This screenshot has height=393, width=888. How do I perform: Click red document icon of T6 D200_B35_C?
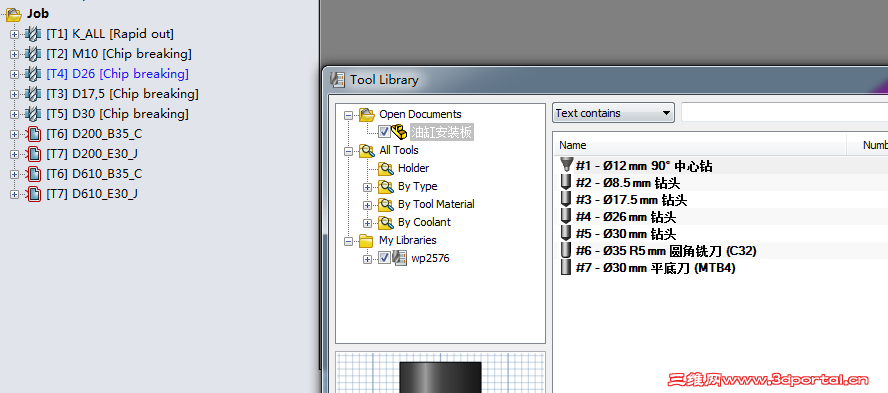34,134
